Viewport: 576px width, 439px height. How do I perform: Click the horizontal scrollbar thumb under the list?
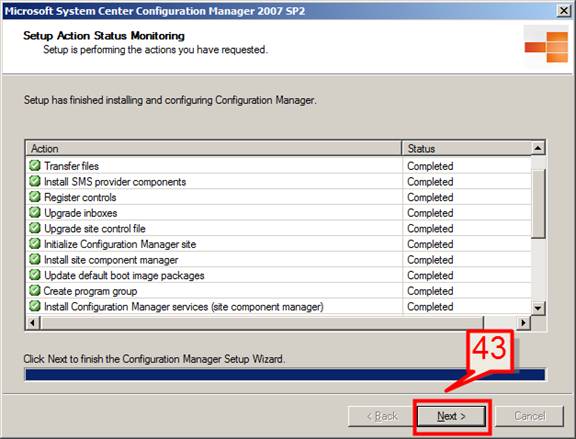click(262, 323)
